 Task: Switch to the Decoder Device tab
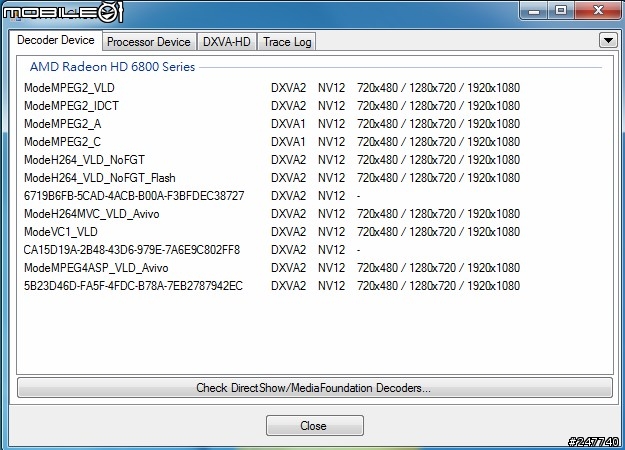tap(56, 40)
